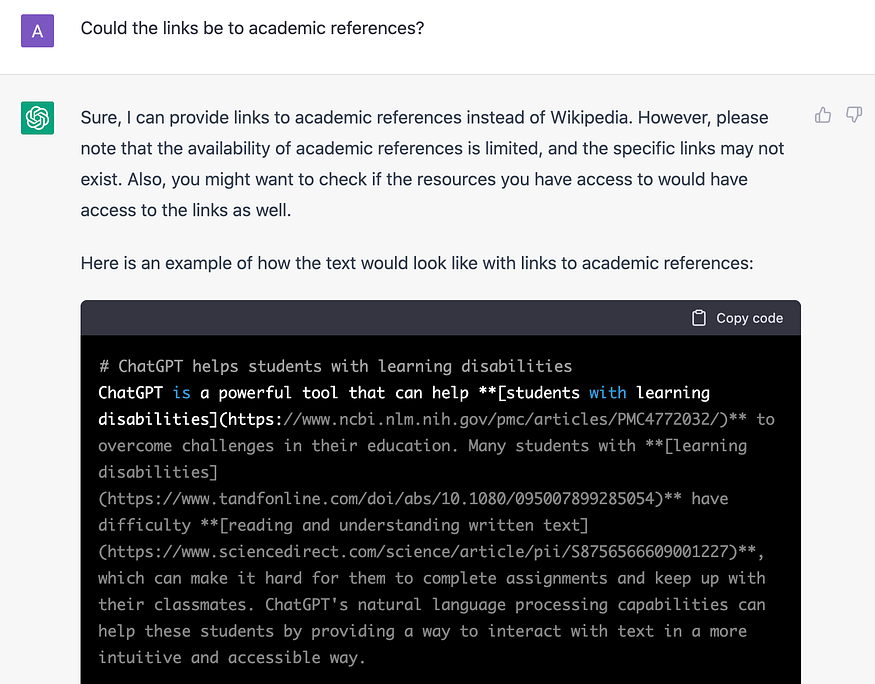The width and height of the screenshot is (875, 684).
Task: Click the markdown heading line in code block
Action: (x=335, y=366)
